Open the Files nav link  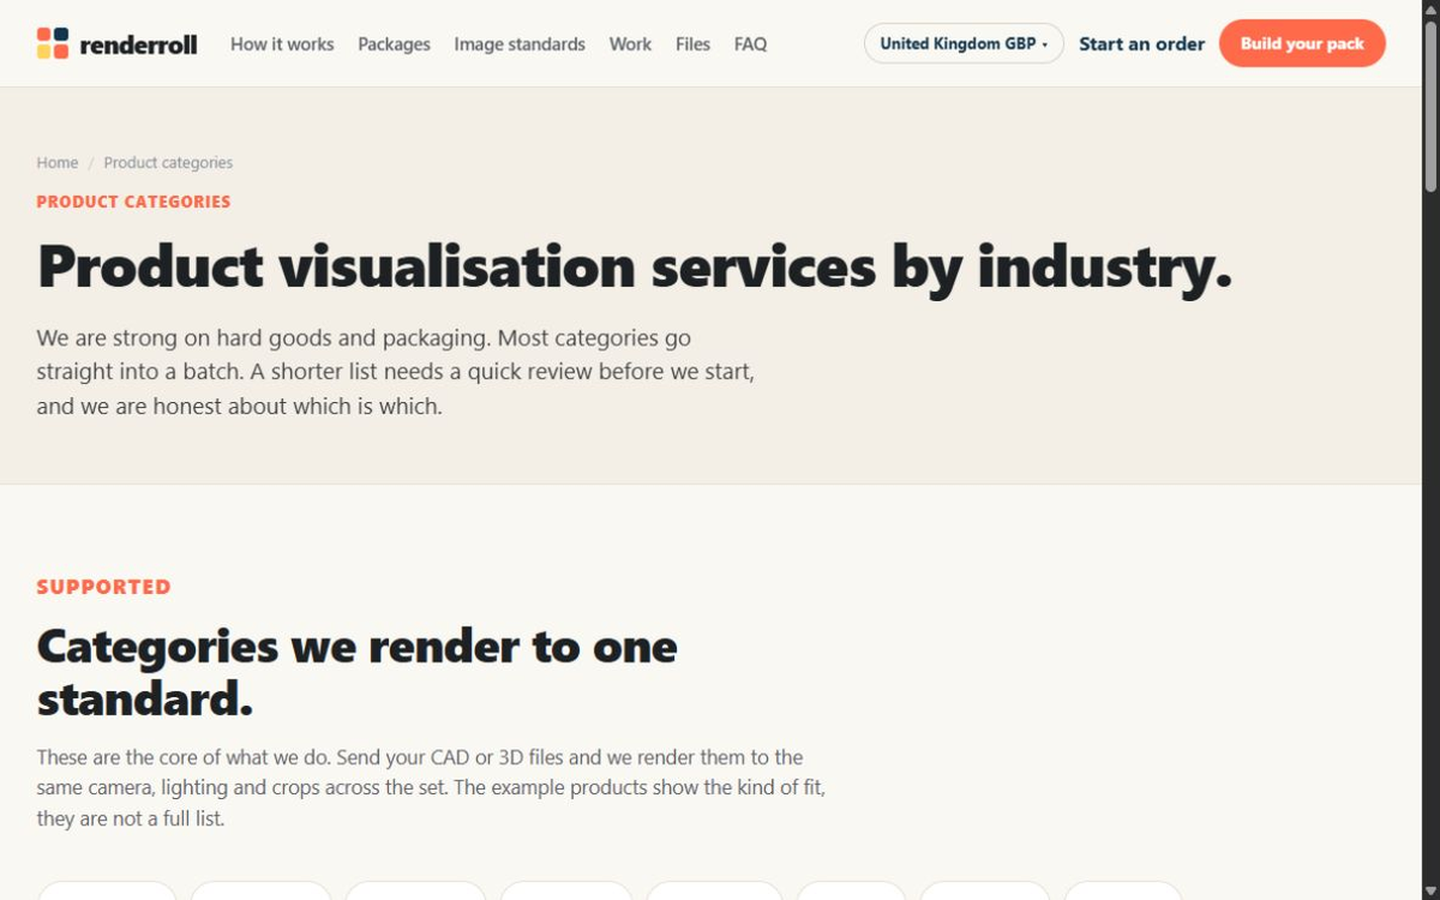tap(692, 44)
